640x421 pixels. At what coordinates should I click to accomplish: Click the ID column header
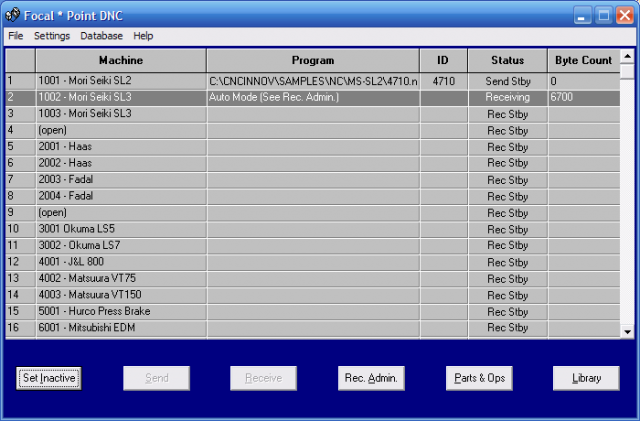click(443, 60)
